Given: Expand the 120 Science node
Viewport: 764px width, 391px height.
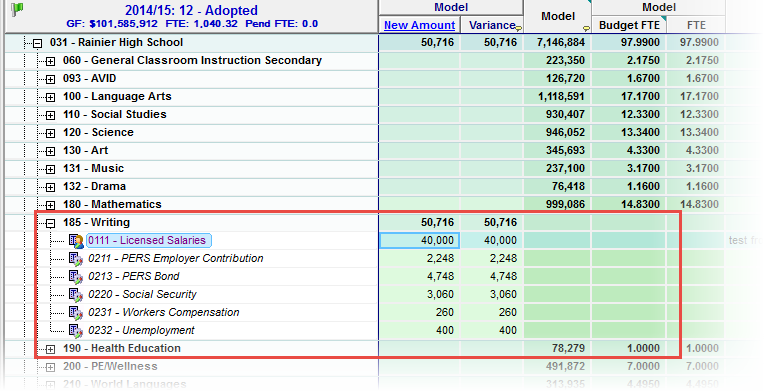Looking at the screenshot, I should 50,134.
